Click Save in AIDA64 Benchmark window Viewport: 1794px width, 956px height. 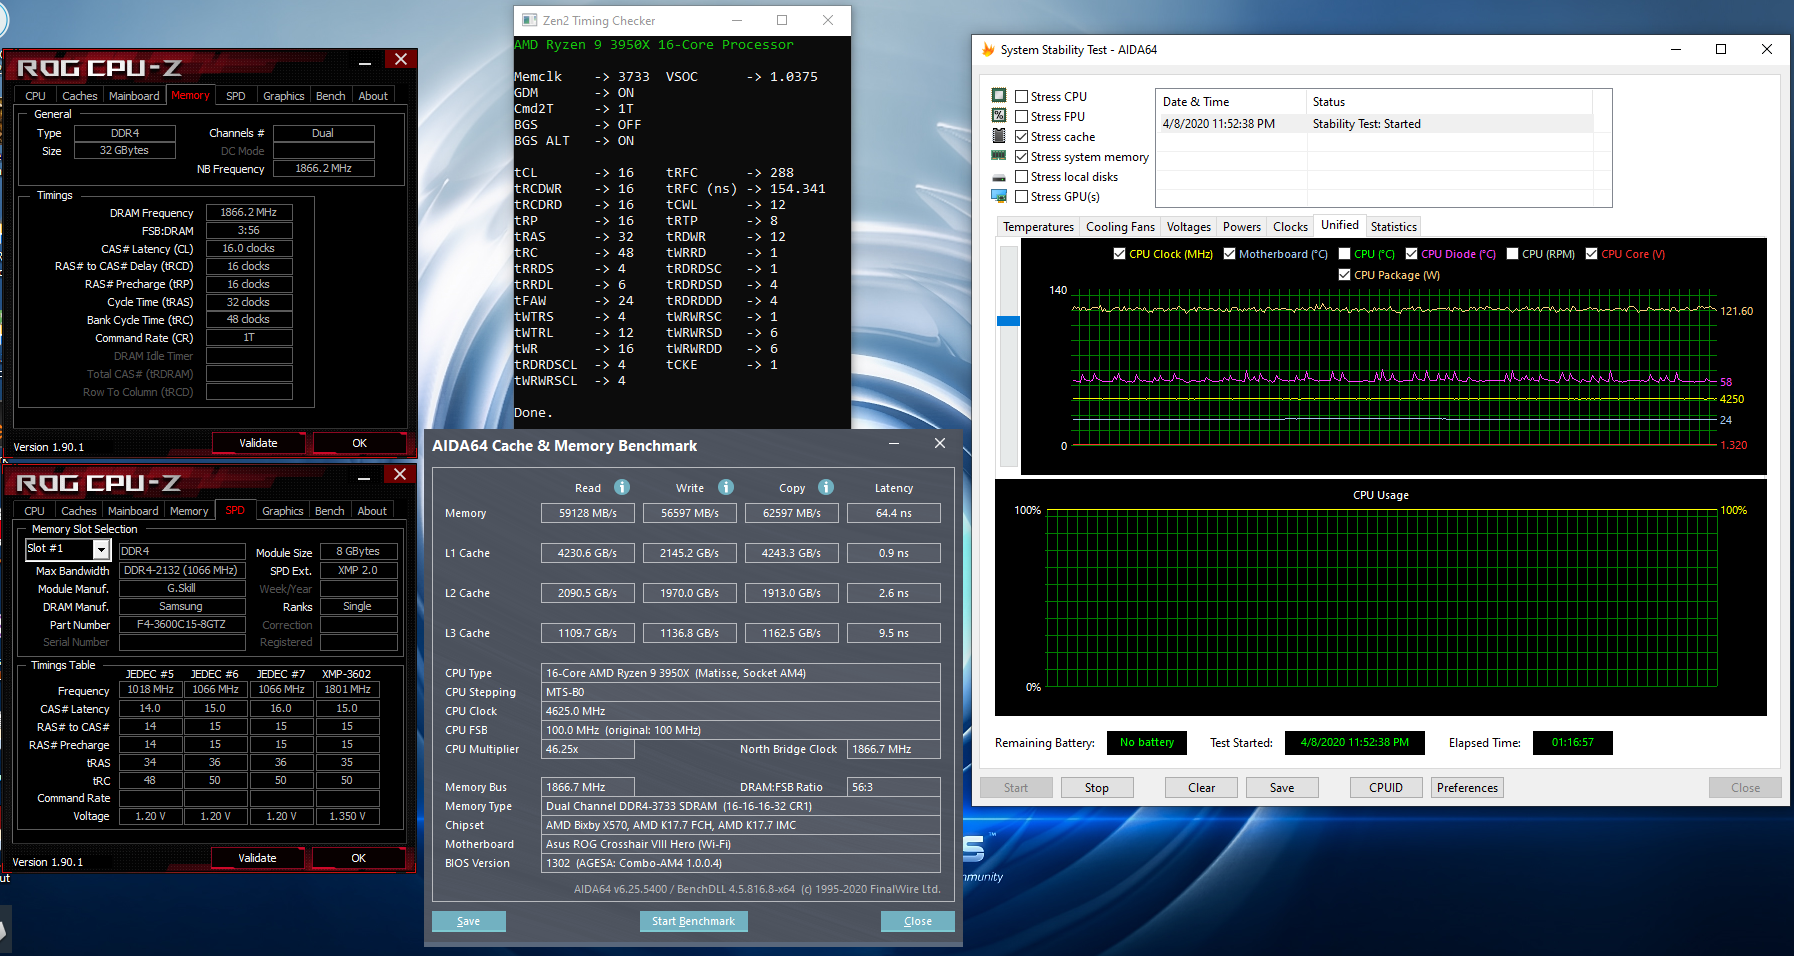pos(468,921)
